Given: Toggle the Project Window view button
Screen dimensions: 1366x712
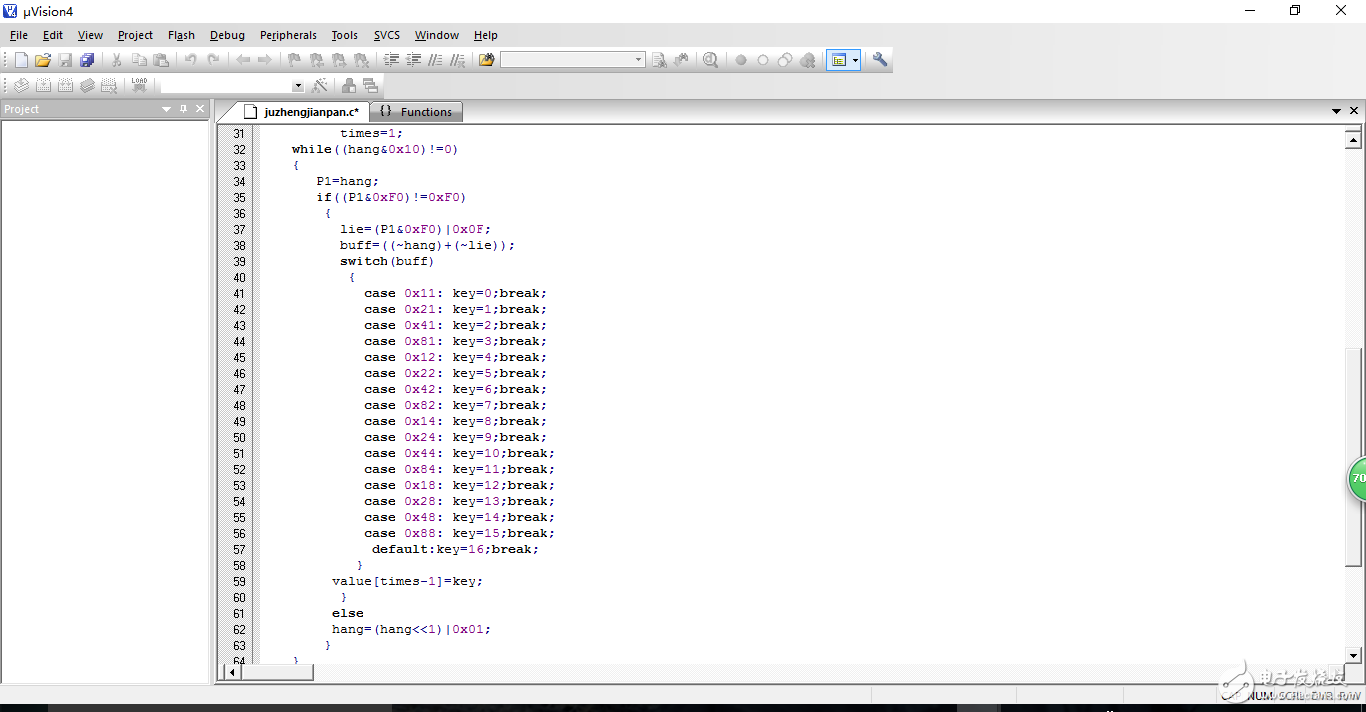Looking at the screenshot, I should tap(838, 60).
